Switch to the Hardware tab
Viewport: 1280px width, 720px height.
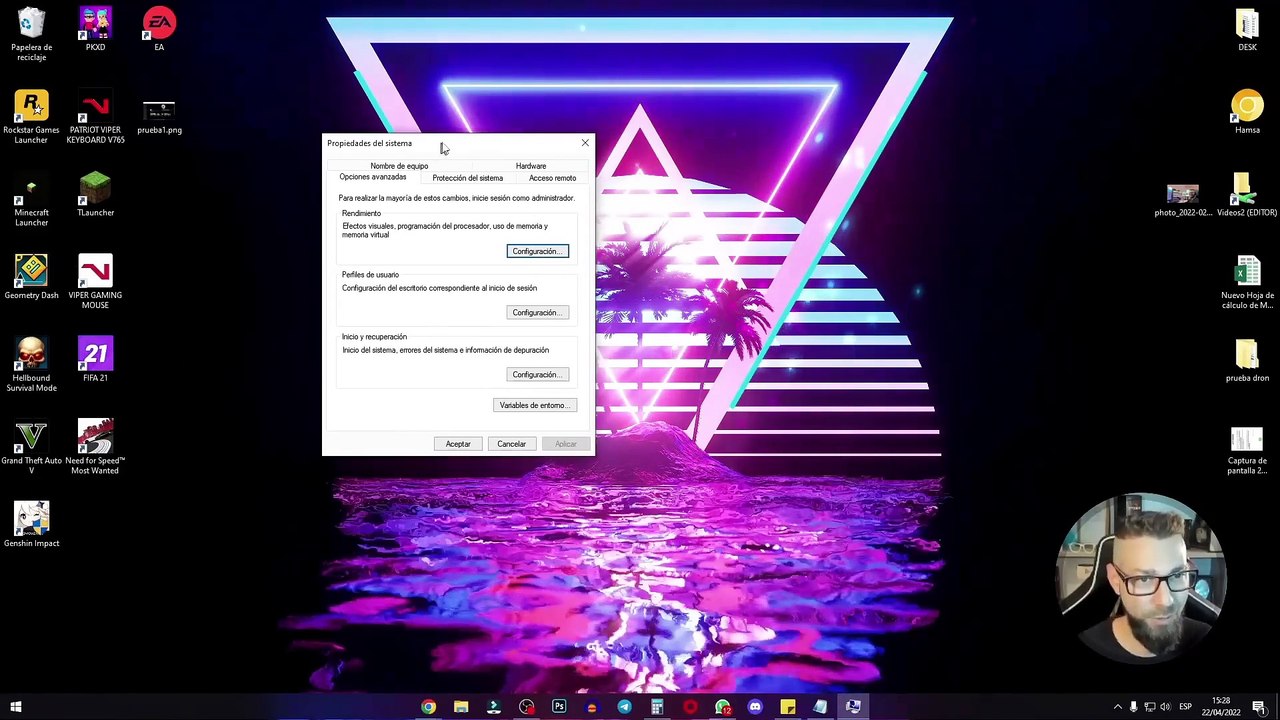(x=531, y=166)
